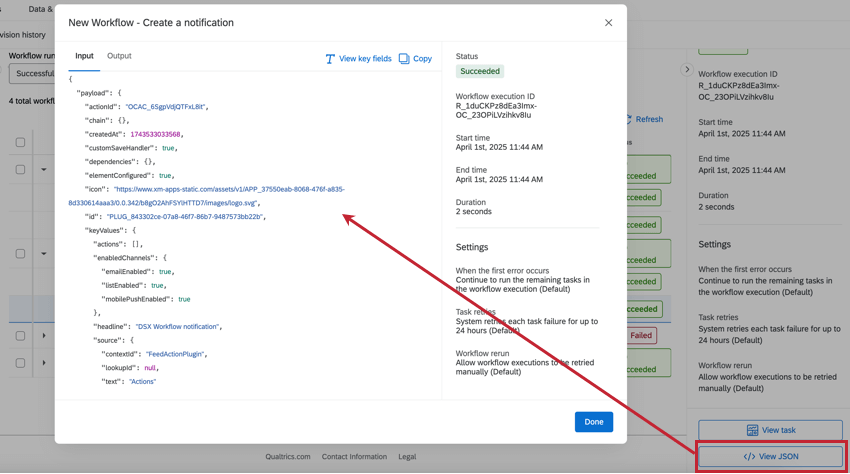Open the Legal footer link
Screen dimensions: 850x474
pos(407,457)
